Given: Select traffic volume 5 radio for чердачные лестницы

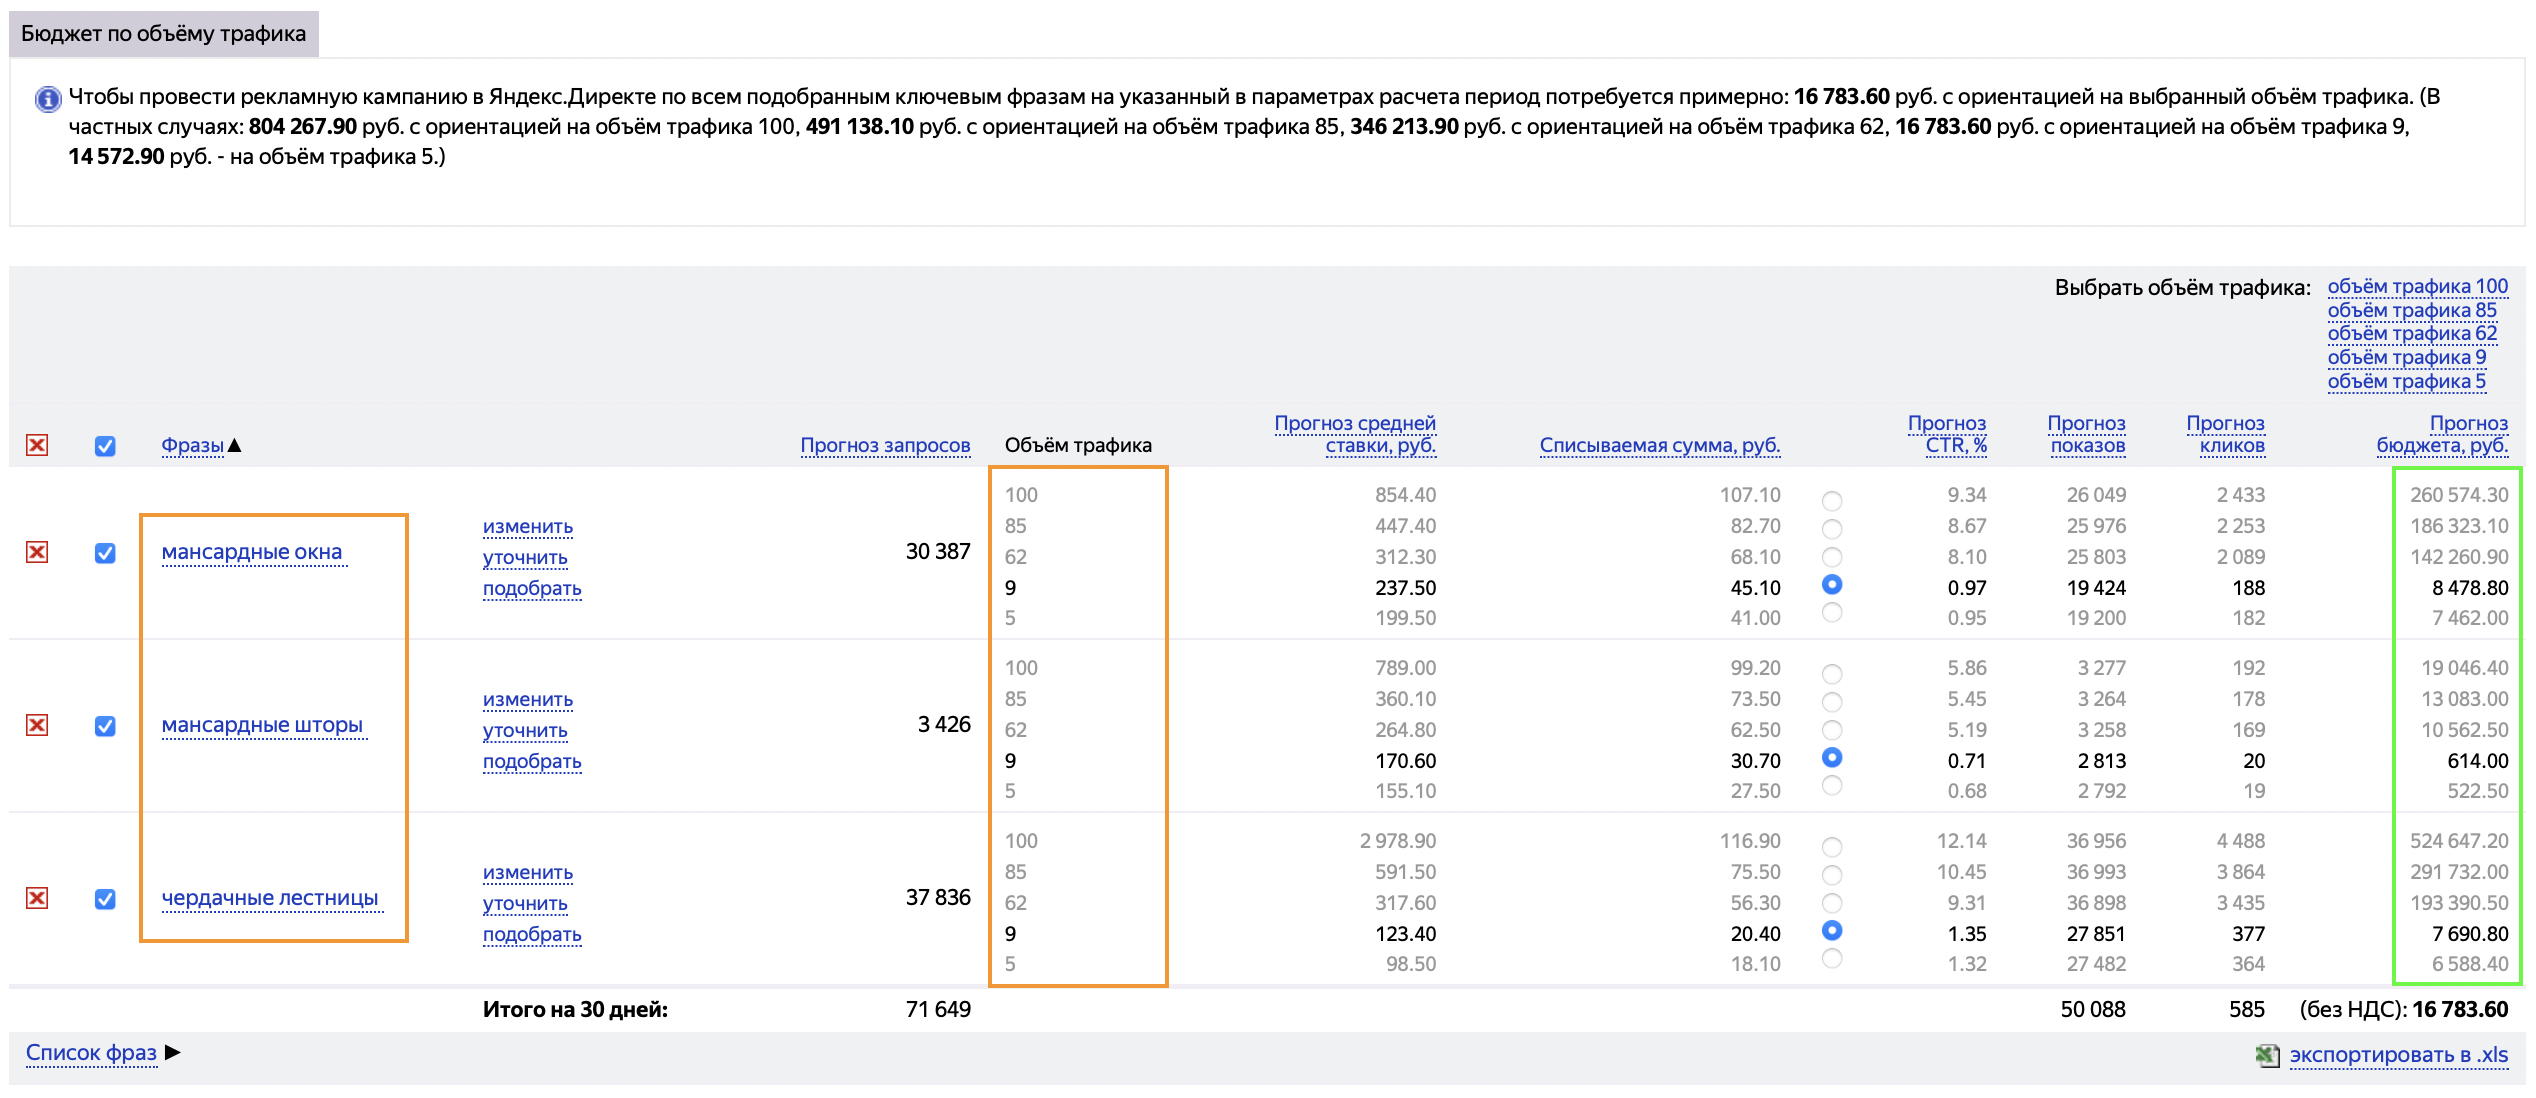Looking at the screenshot, I should point(1832,958).
